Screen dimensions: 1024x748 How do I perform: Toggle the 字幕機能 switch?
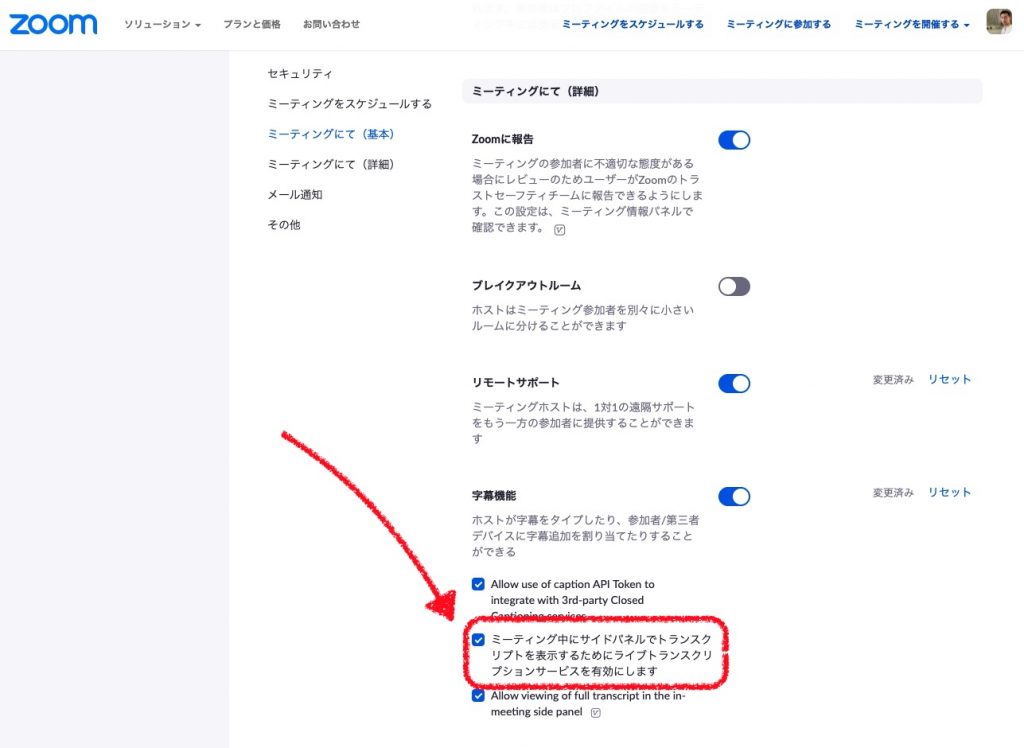tap(734, 497)
